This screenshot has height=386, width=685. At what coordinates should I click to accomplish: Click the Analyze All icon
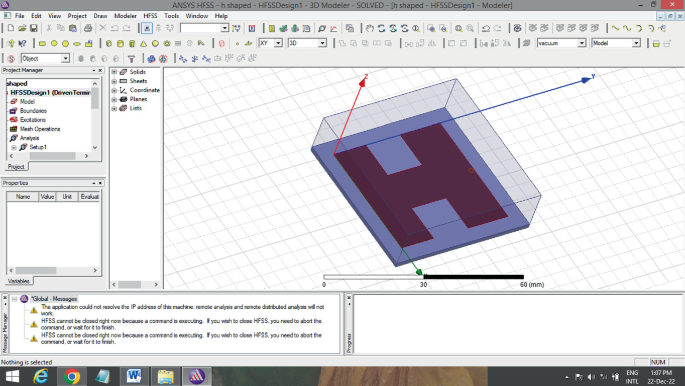click(x=295, y=28)
